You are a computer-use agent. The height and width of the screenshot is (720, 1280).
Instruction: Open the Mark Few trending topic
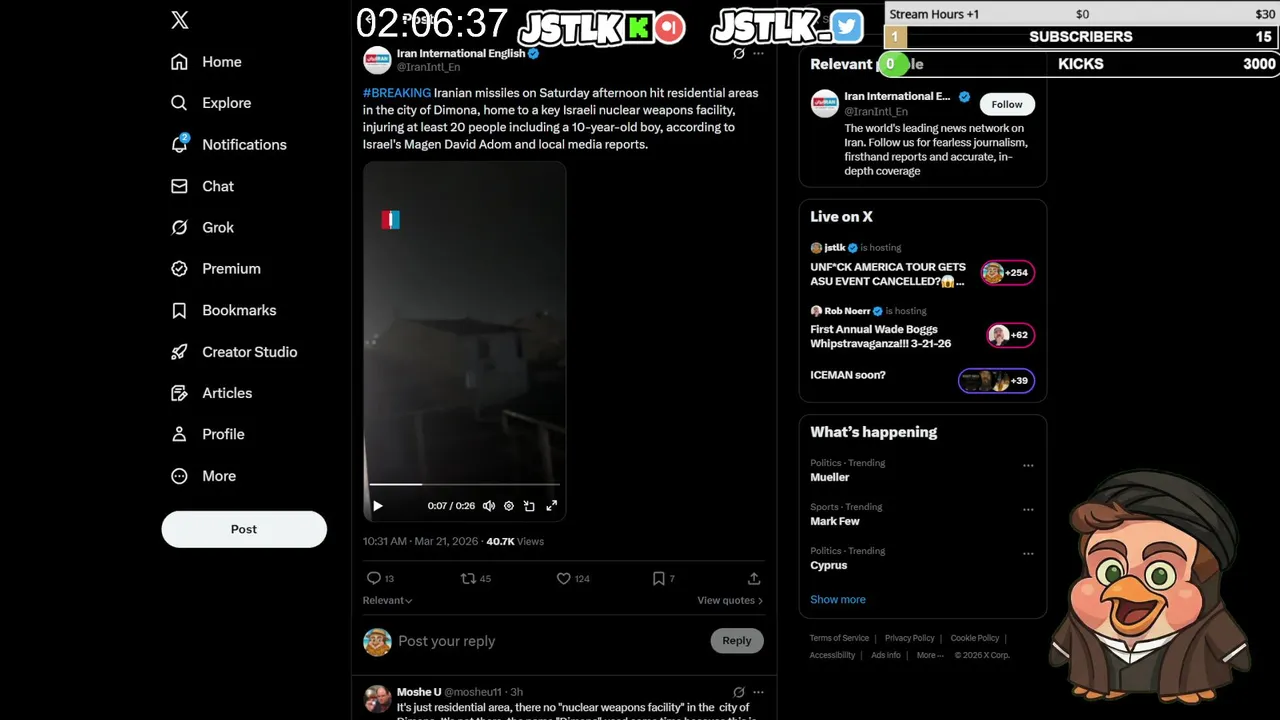(x=835, y=522)
